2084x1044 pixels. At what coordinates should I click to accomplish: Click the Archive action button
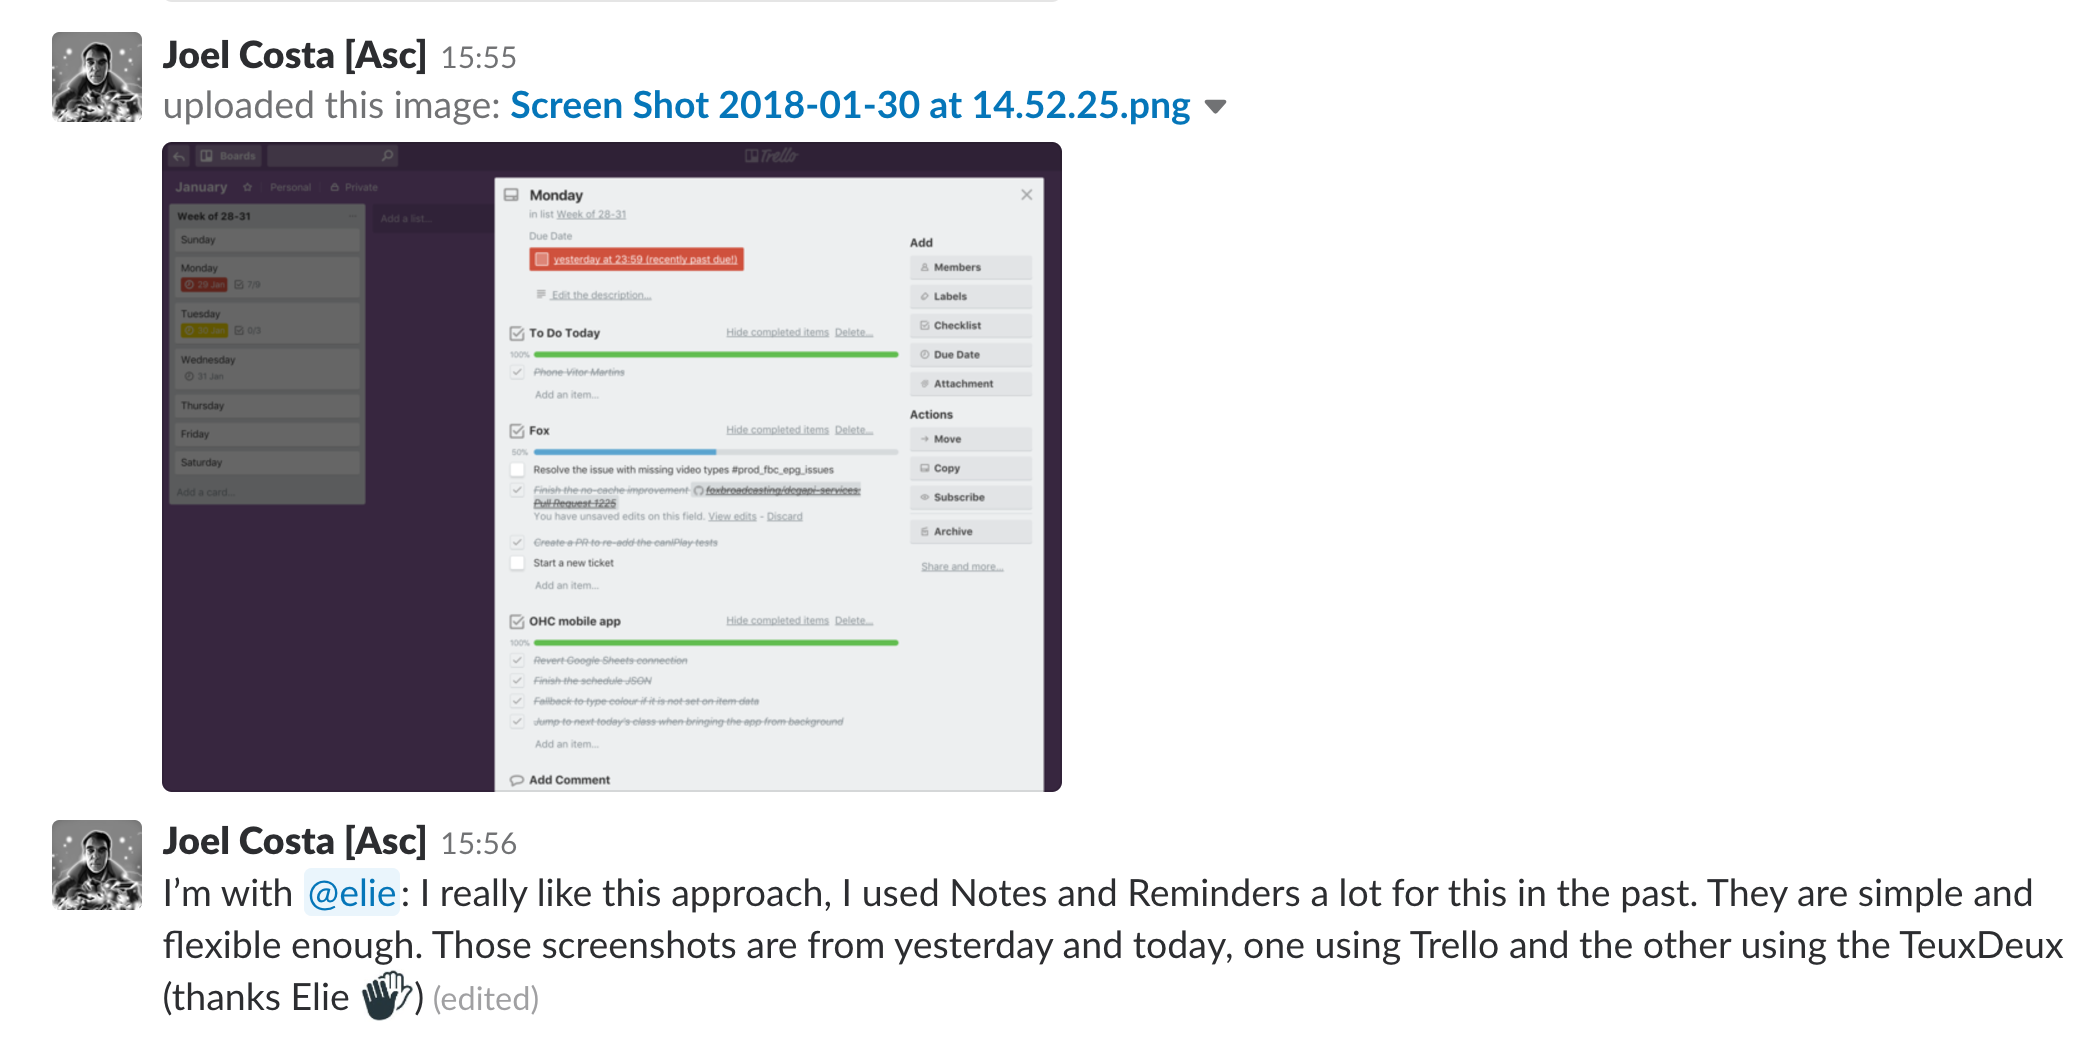[x=971, y=531]
